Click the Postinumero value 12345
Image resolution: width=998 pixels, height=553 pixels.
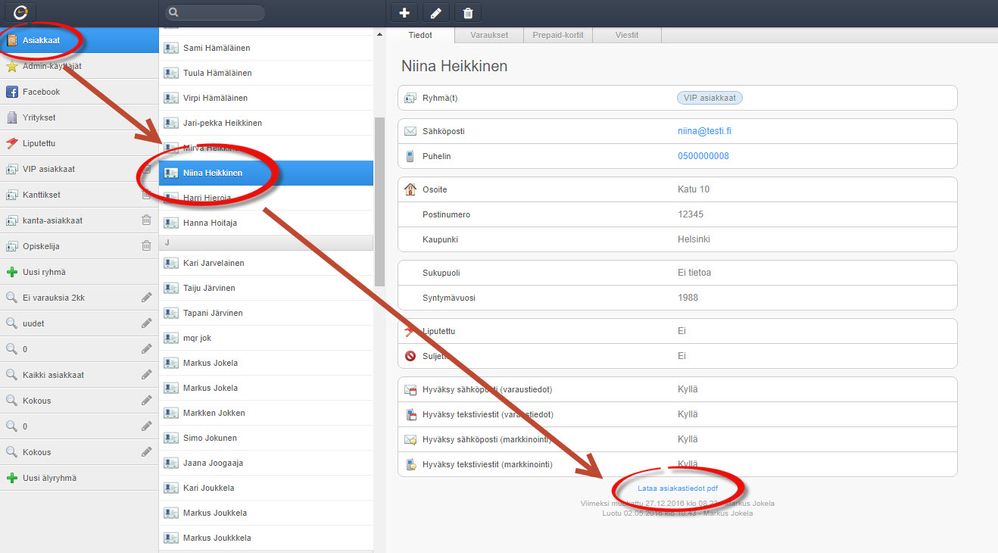pyautogui.click(x=691, y=214)
